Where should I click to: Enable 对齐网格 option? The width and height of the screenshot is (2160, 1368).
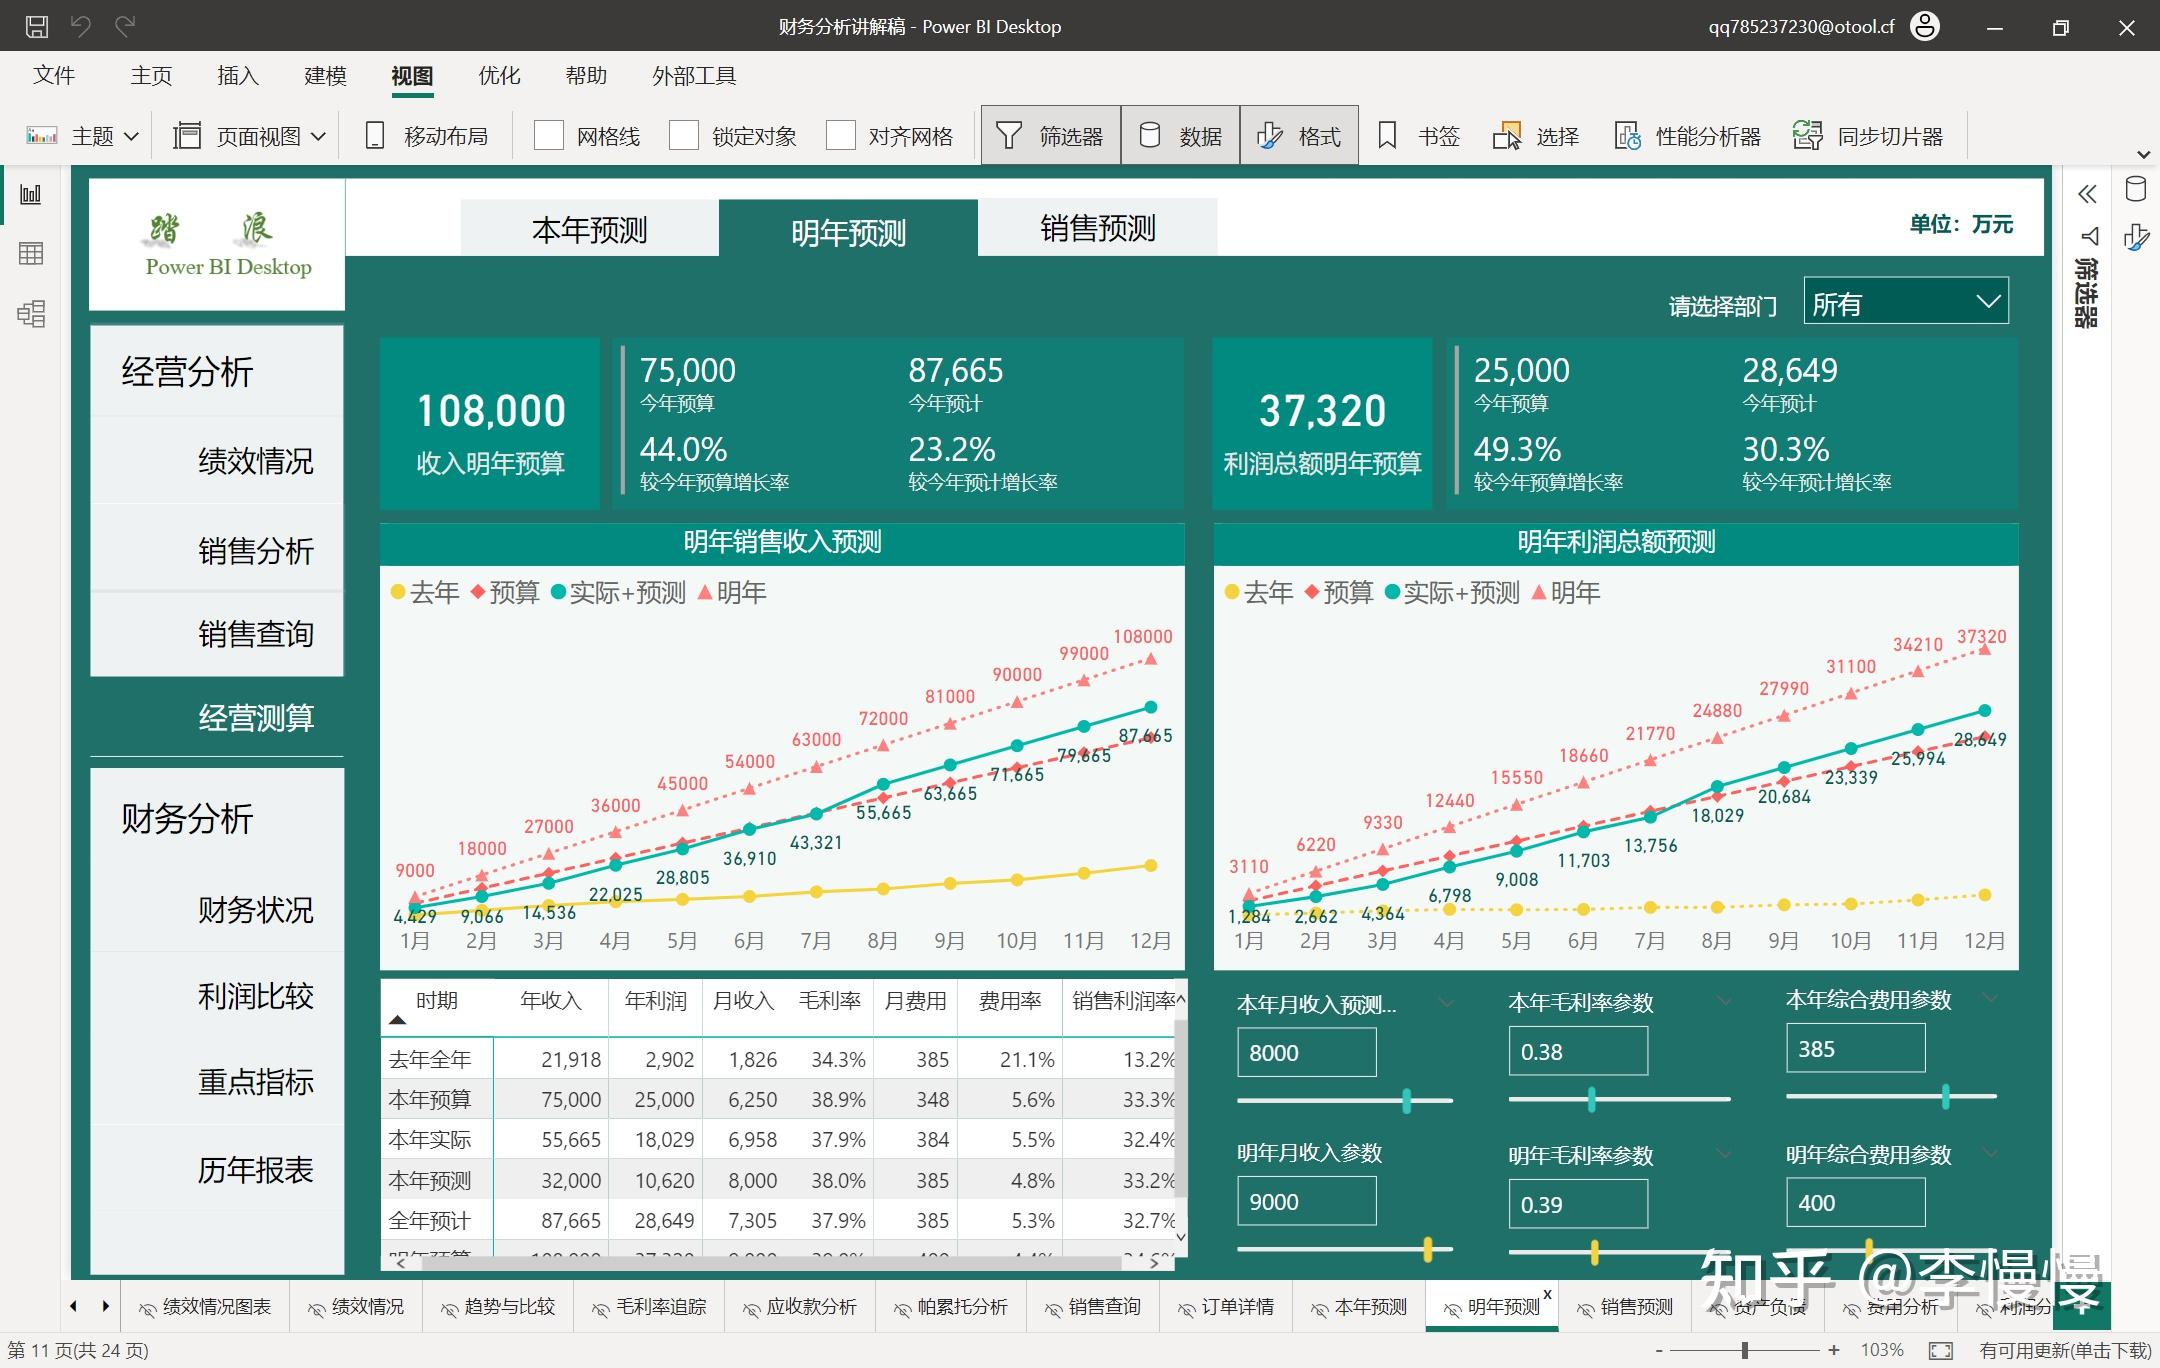842,134
